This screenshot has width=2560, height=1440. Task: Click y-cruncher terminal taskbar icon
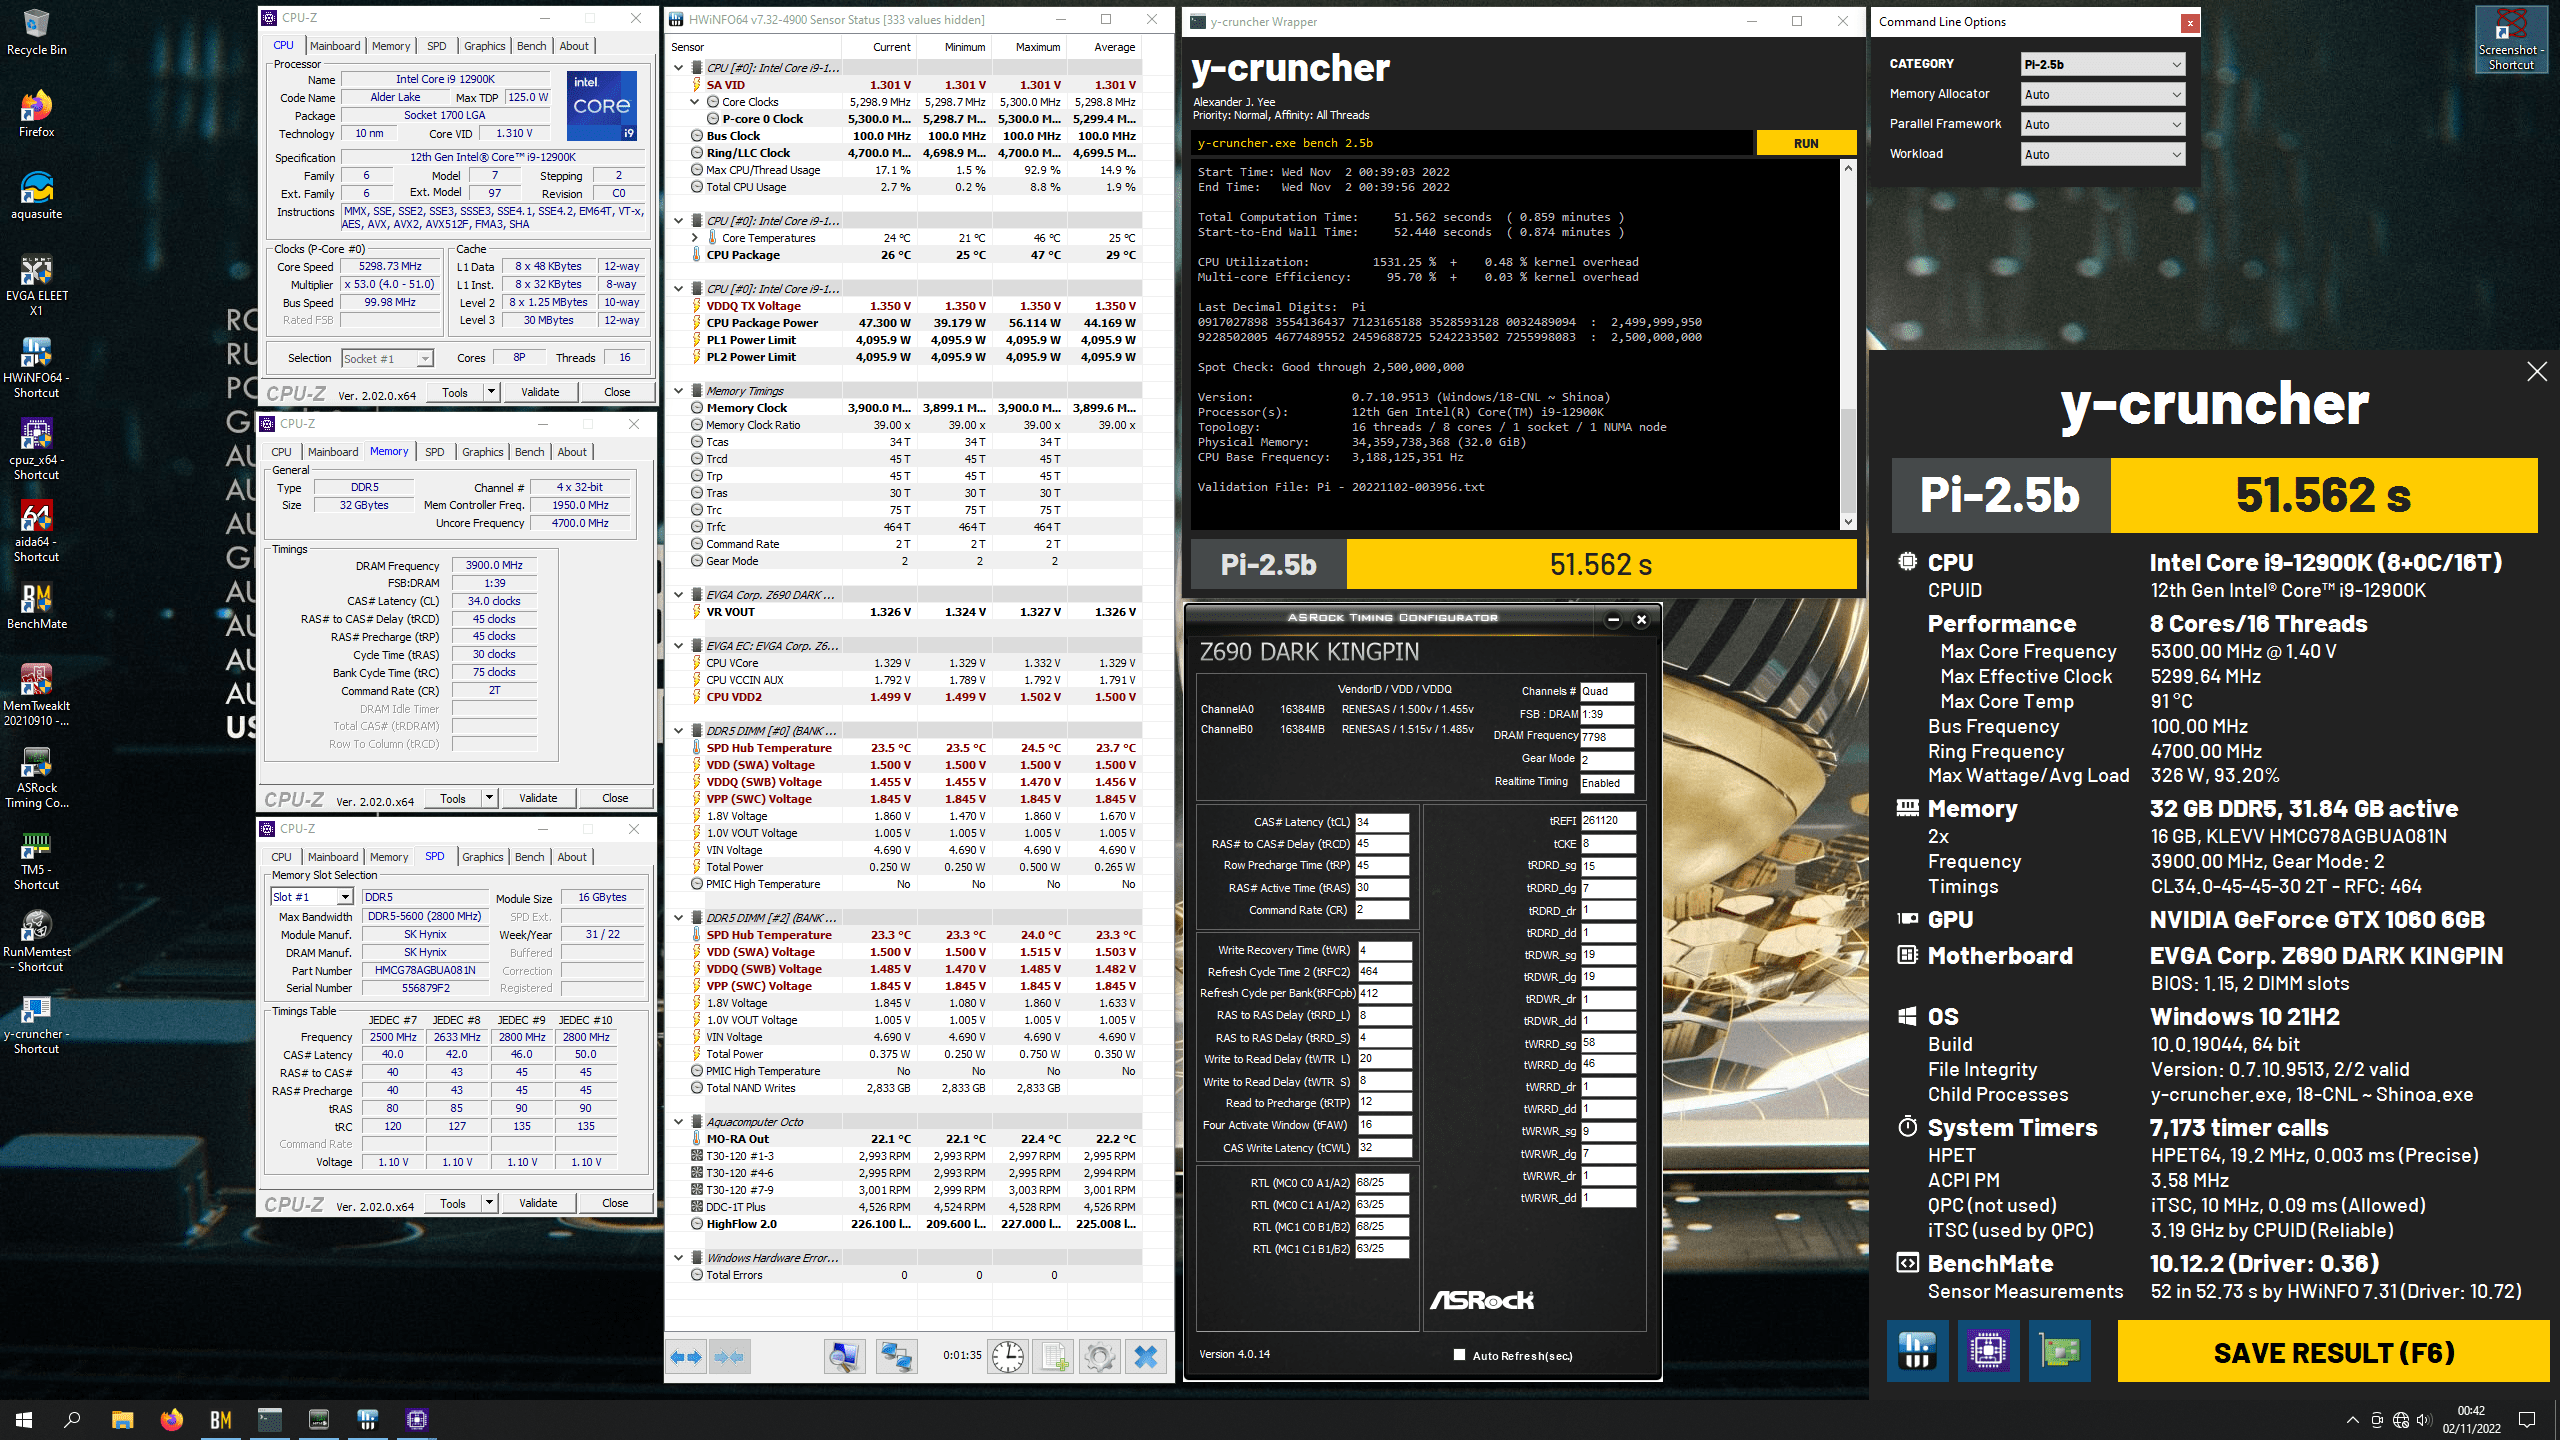pos(270,1420)
